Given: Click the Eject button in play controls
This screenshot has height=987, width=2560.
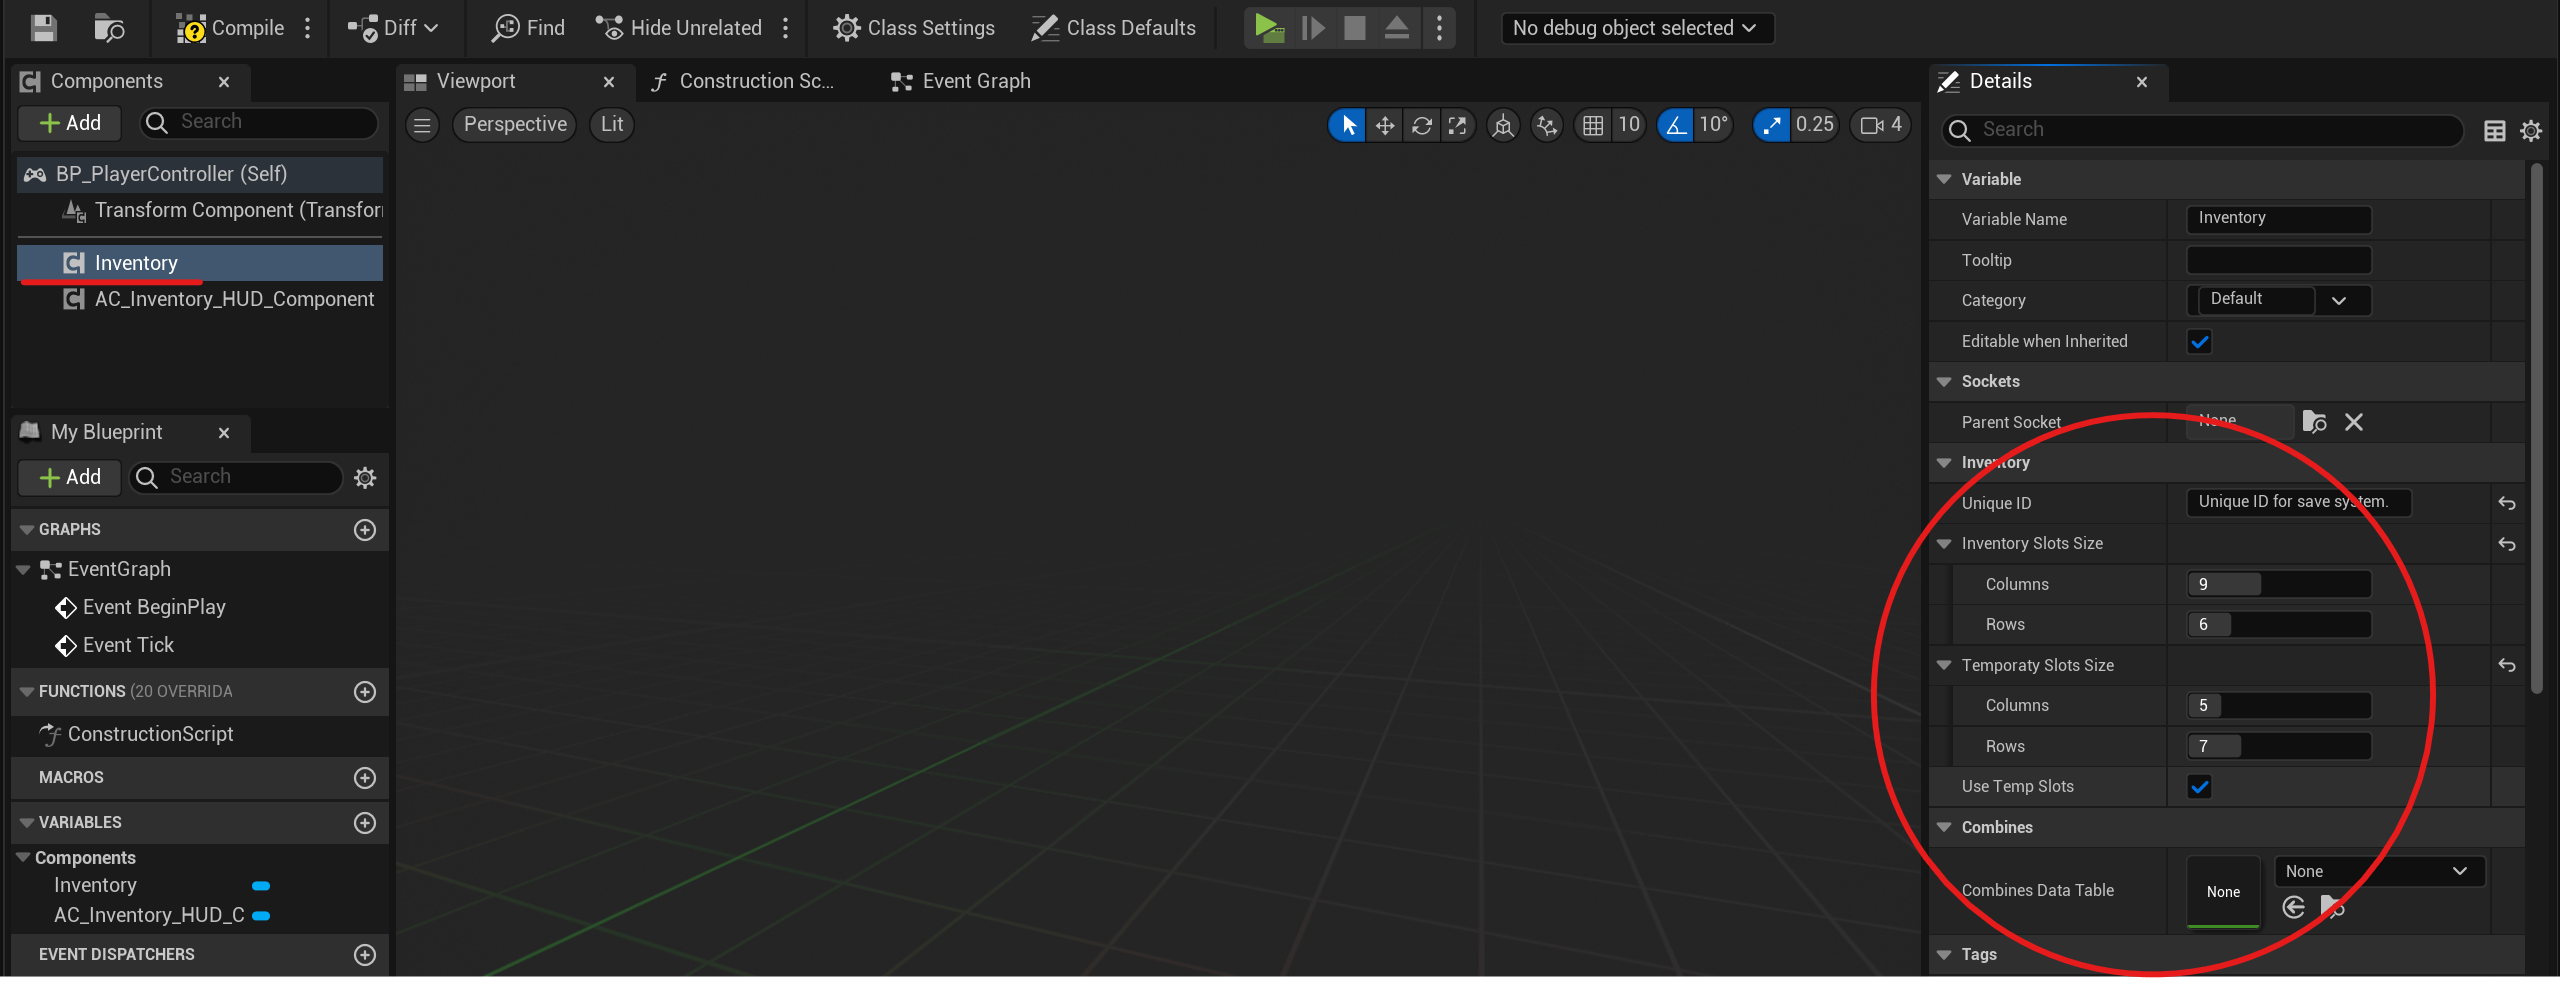Looking at the screenshot, I should pyautogui.click(x=1397, y=28).
